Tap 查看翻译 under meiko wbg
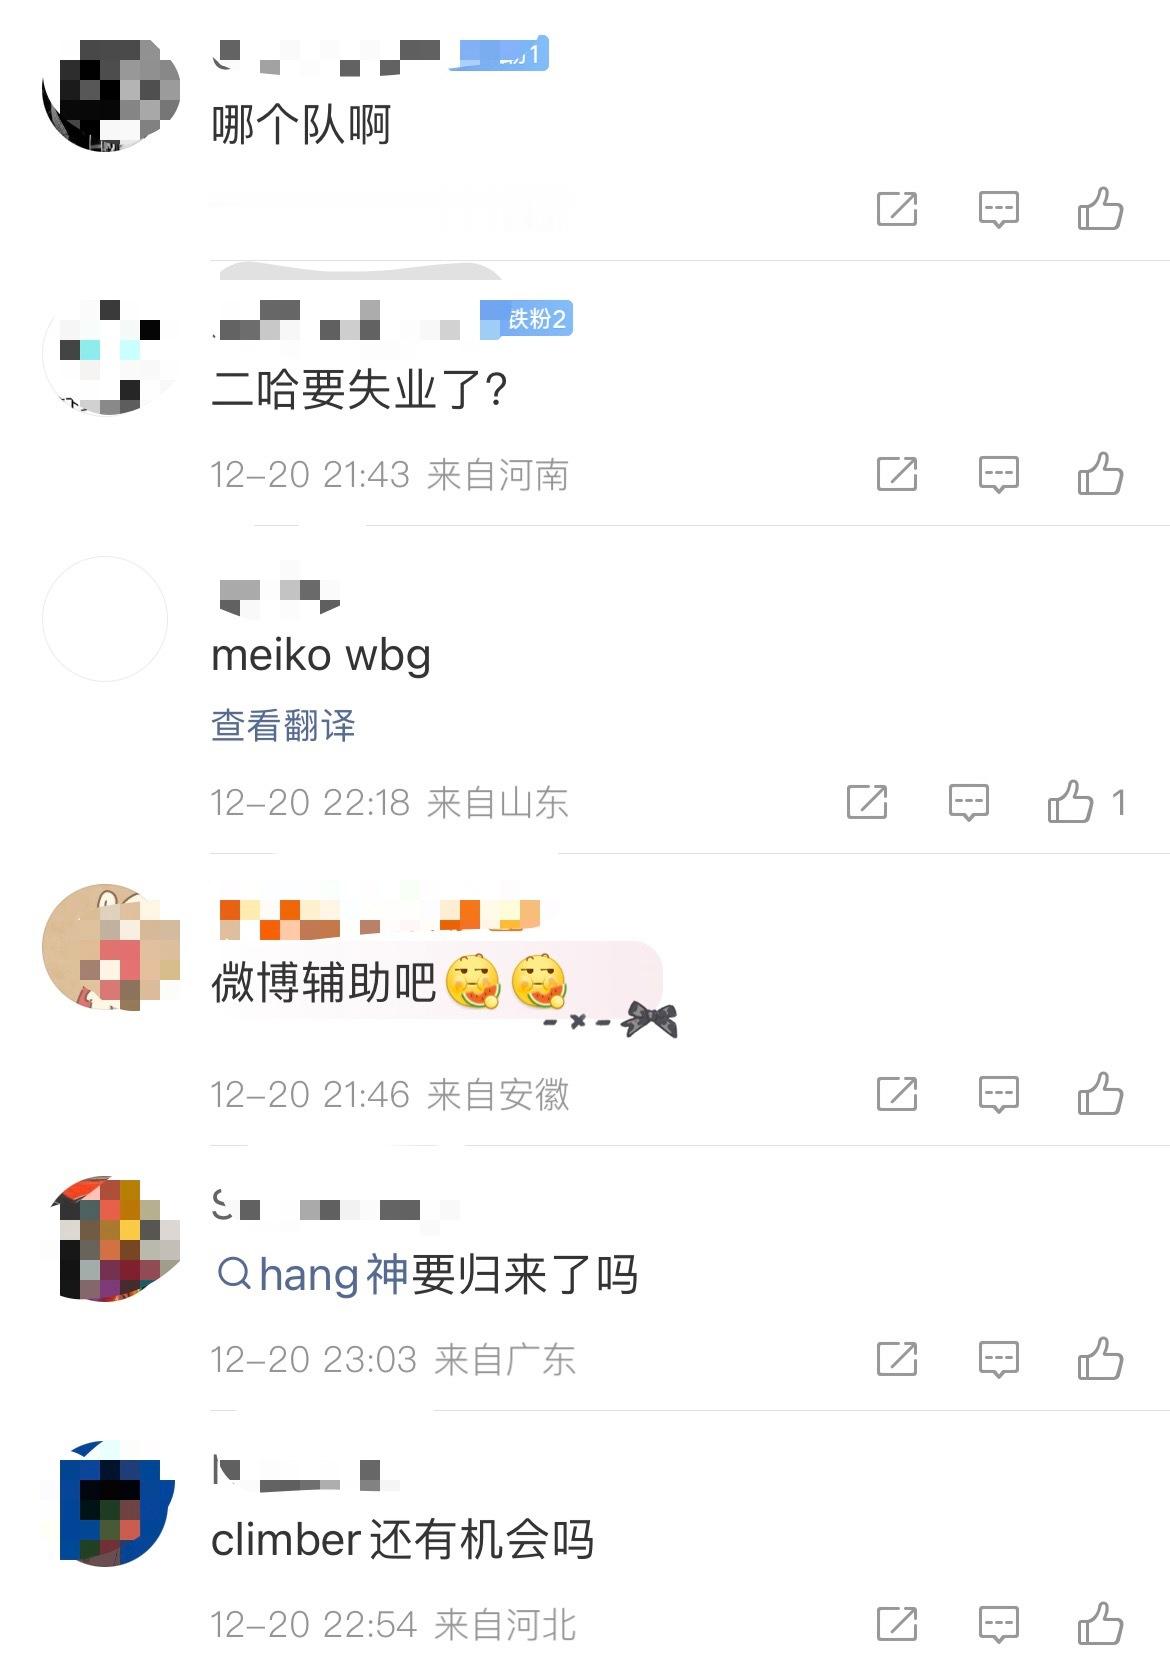1170x1671 pixels. coord(283,725)
